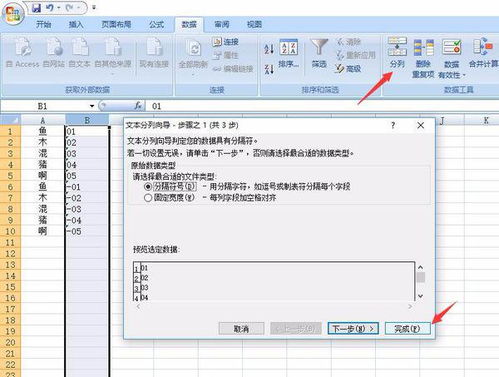Open Connections (连接) button
Screen dimensions: 499x377
coord(225,42)
